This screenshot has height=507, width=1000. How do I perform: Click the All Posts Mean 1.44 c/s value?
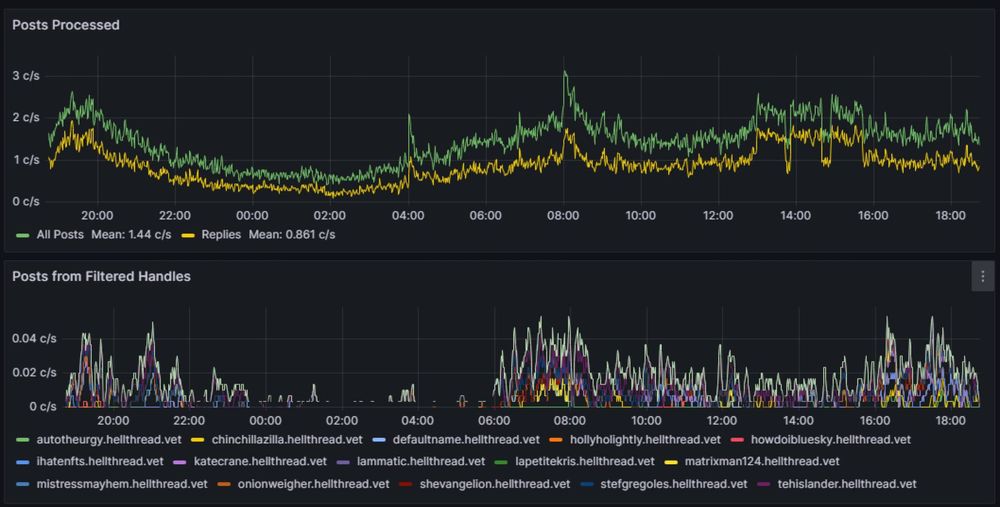pyautogui.click(x=131, y=235)
